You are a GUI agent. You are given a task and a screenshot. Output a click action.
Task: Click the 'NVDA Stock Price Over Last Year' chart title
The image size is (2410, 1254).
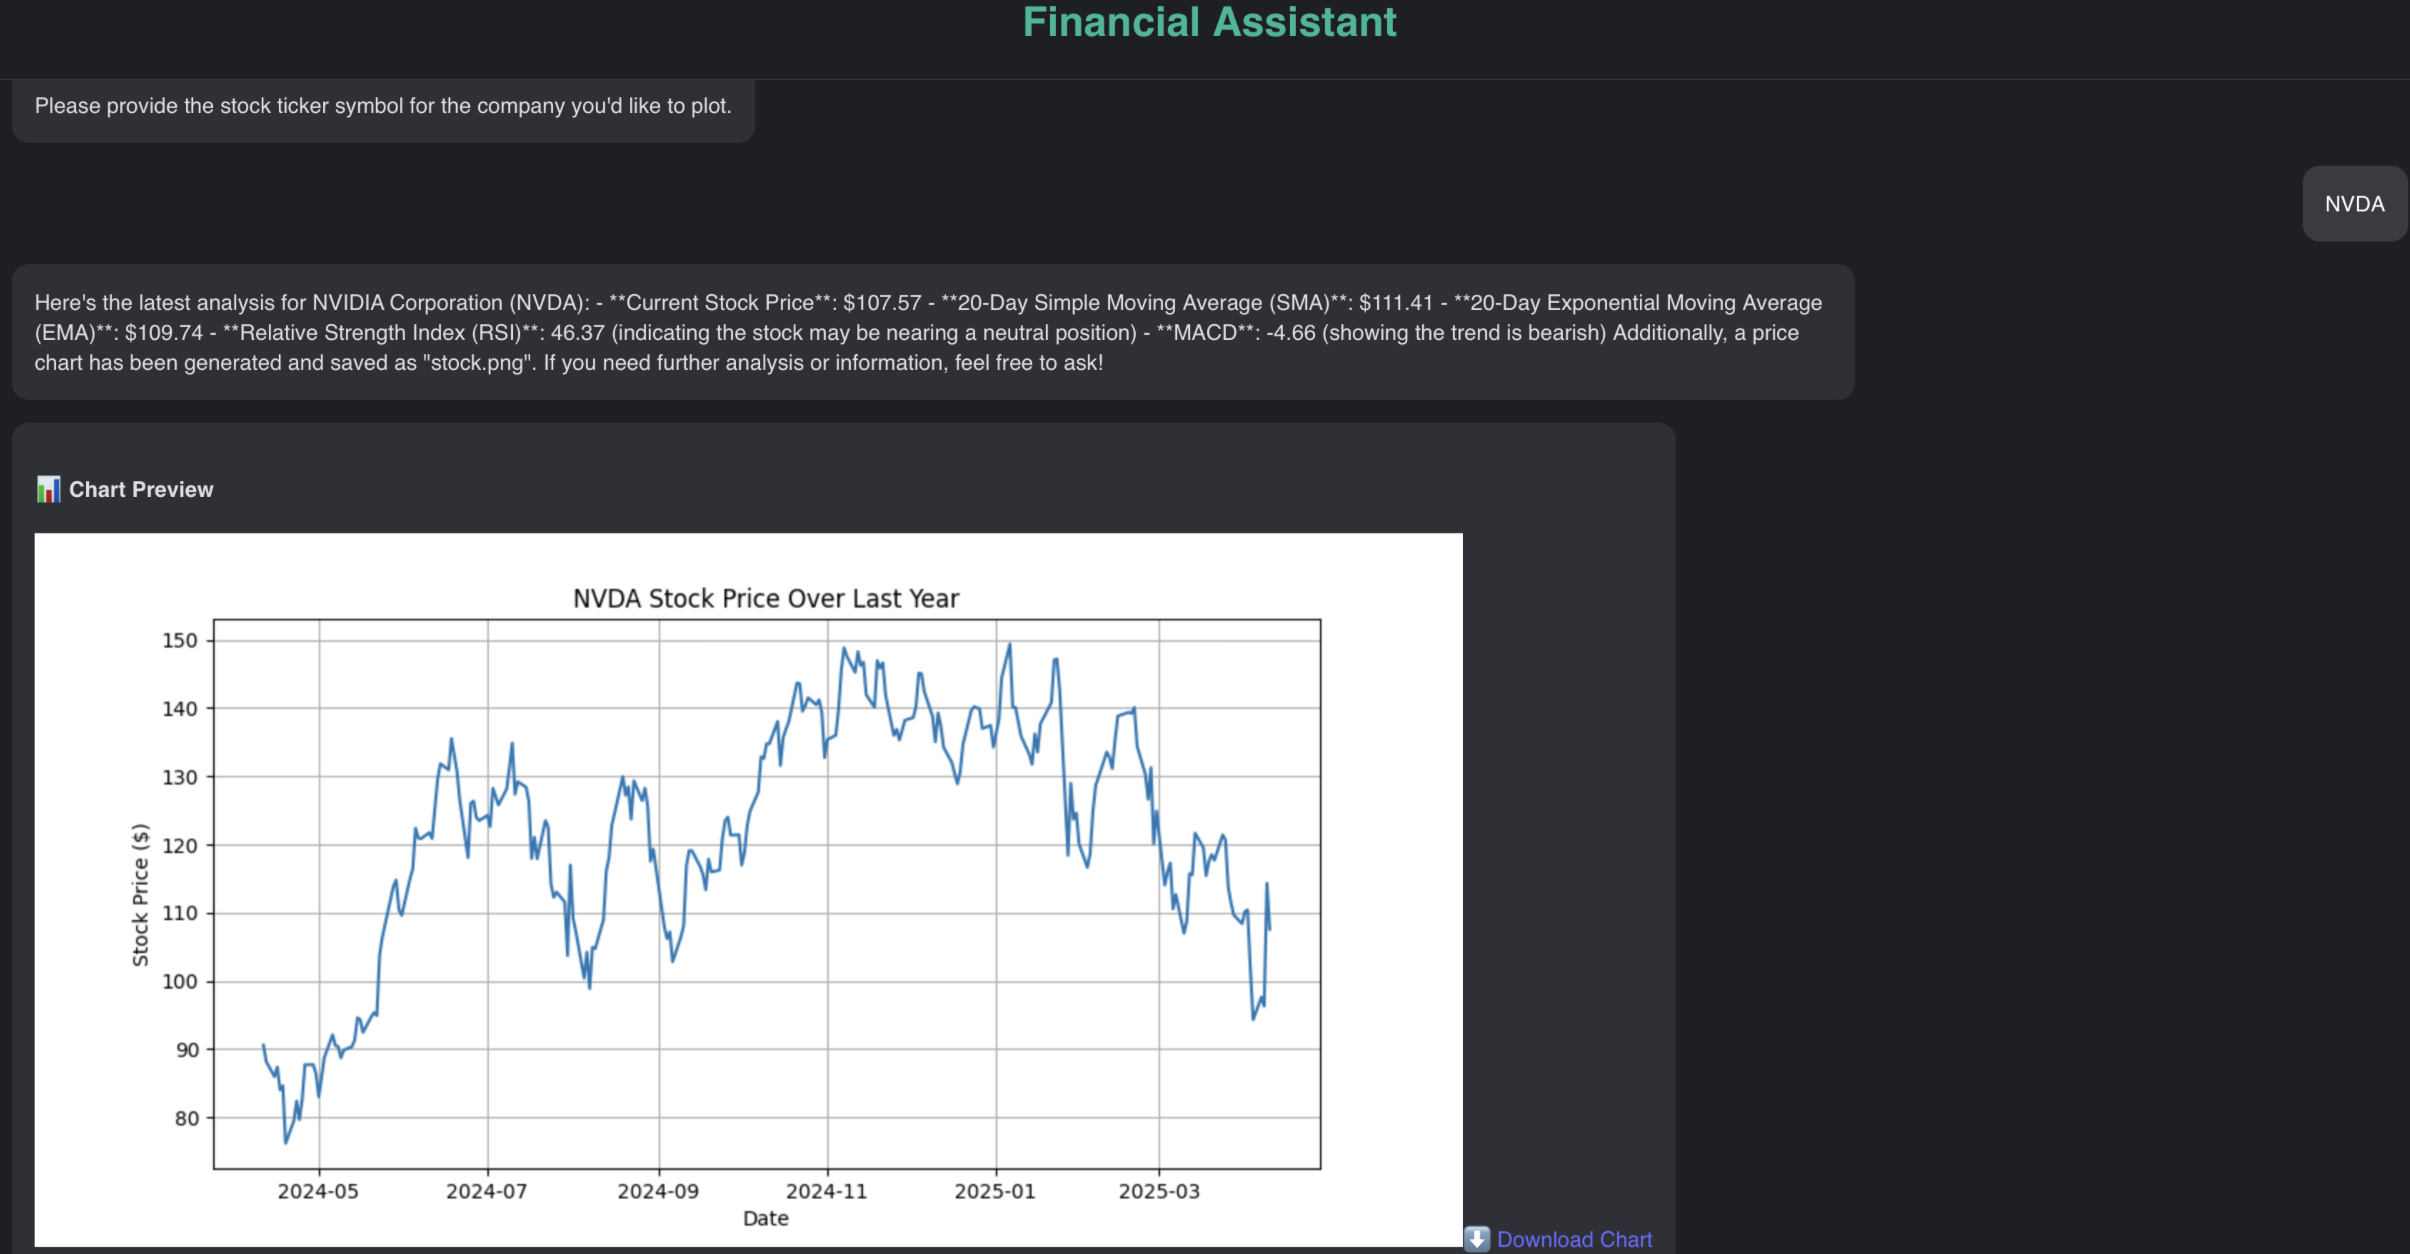(765, 597)
